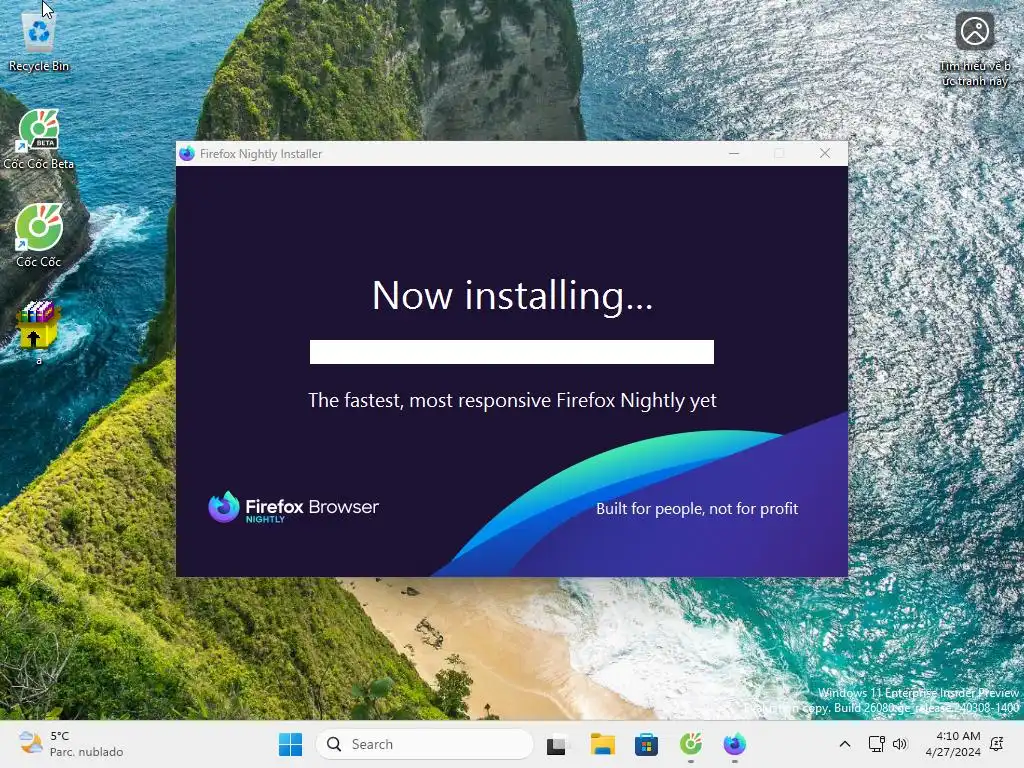Click the disabled maximize button of the installer
The image size is (1024, 768).
click(779, 153)
